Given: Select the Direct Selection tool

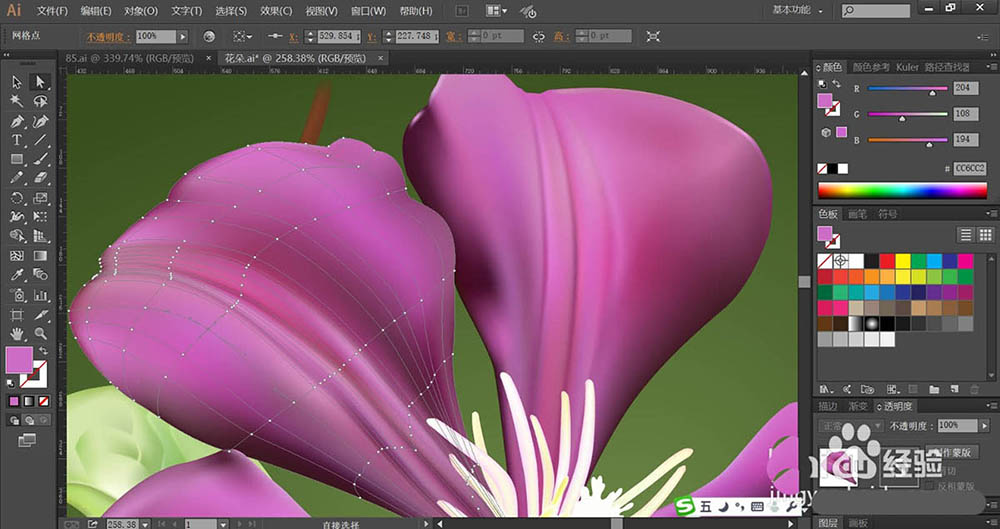Looking at the screenshot, I should point(41,82).
